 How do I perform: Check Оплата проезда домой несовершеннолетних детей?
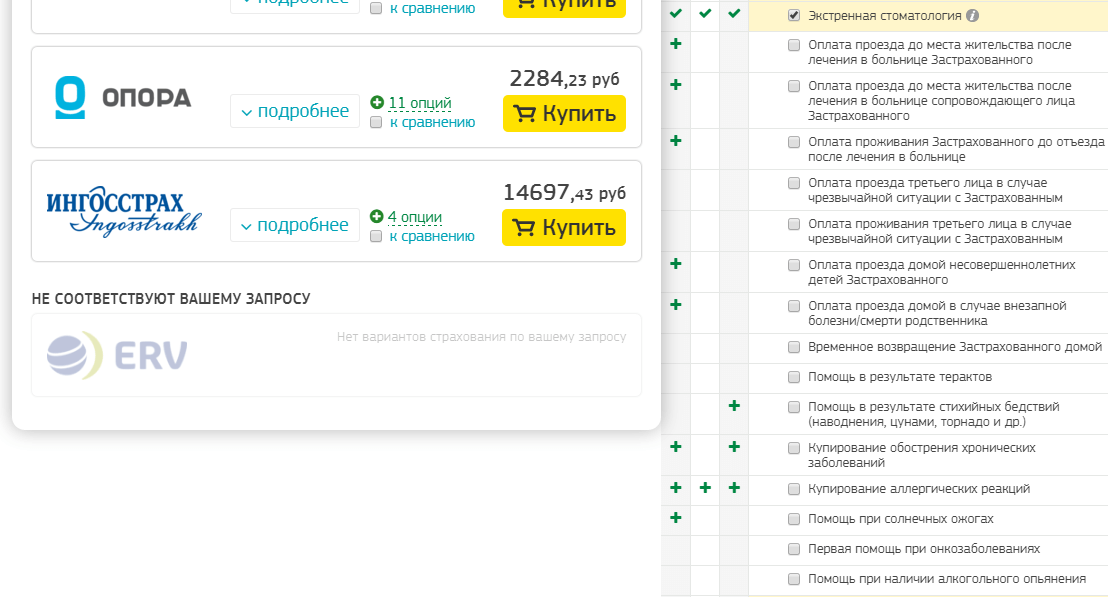point(794,265)
